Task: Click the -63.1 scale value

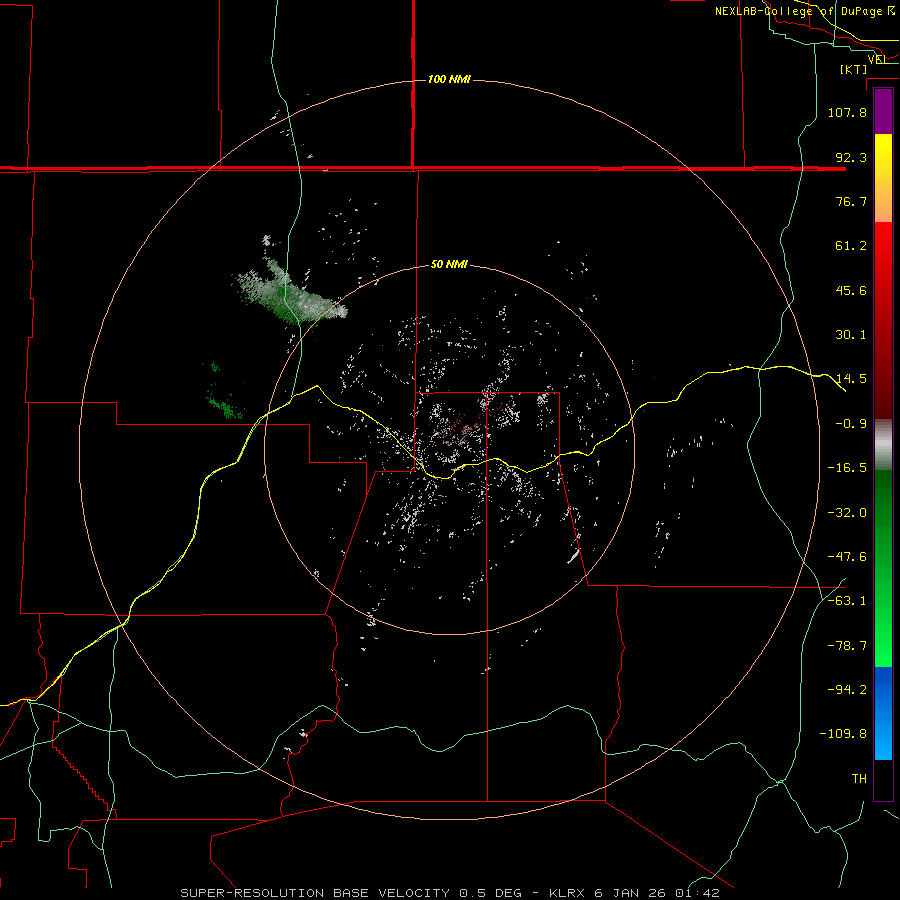Action: 847,601
